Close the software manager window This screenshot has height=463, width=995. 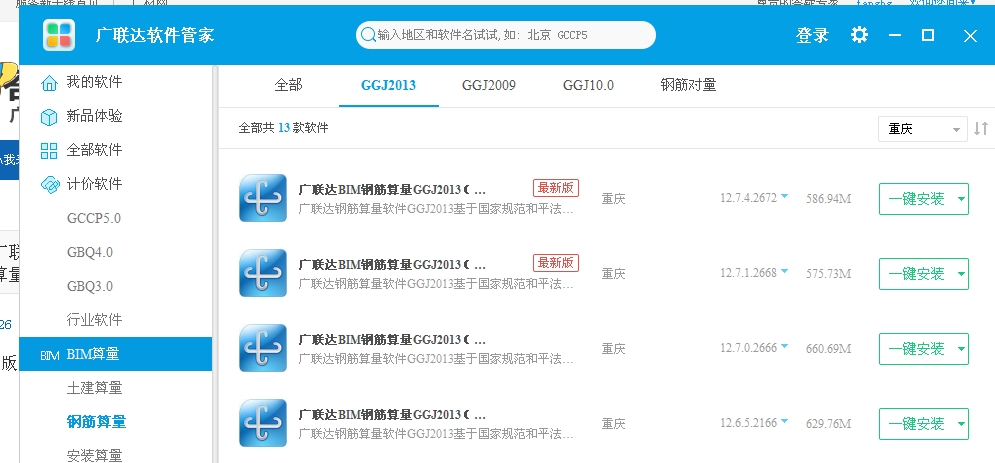[x=970, y=36]
